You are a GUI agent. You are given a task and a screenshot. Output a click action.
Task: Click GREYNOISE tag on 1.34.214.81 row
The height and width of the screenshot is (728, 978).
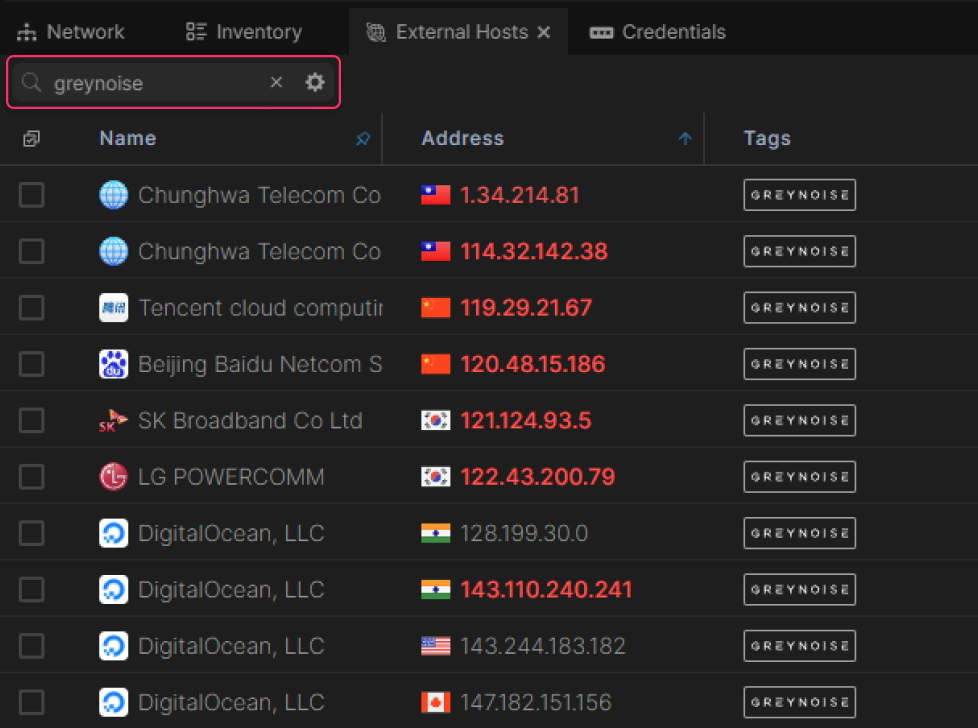point(799,195)
